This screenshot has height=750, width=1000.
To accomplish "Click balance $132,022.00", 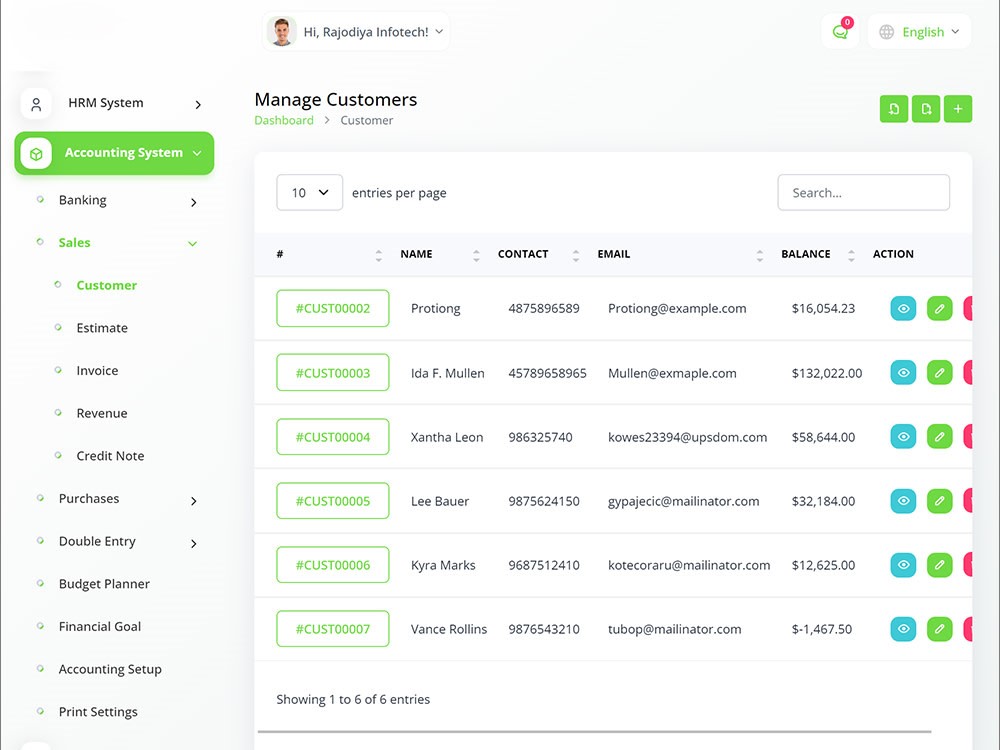I will click(827, 373).
